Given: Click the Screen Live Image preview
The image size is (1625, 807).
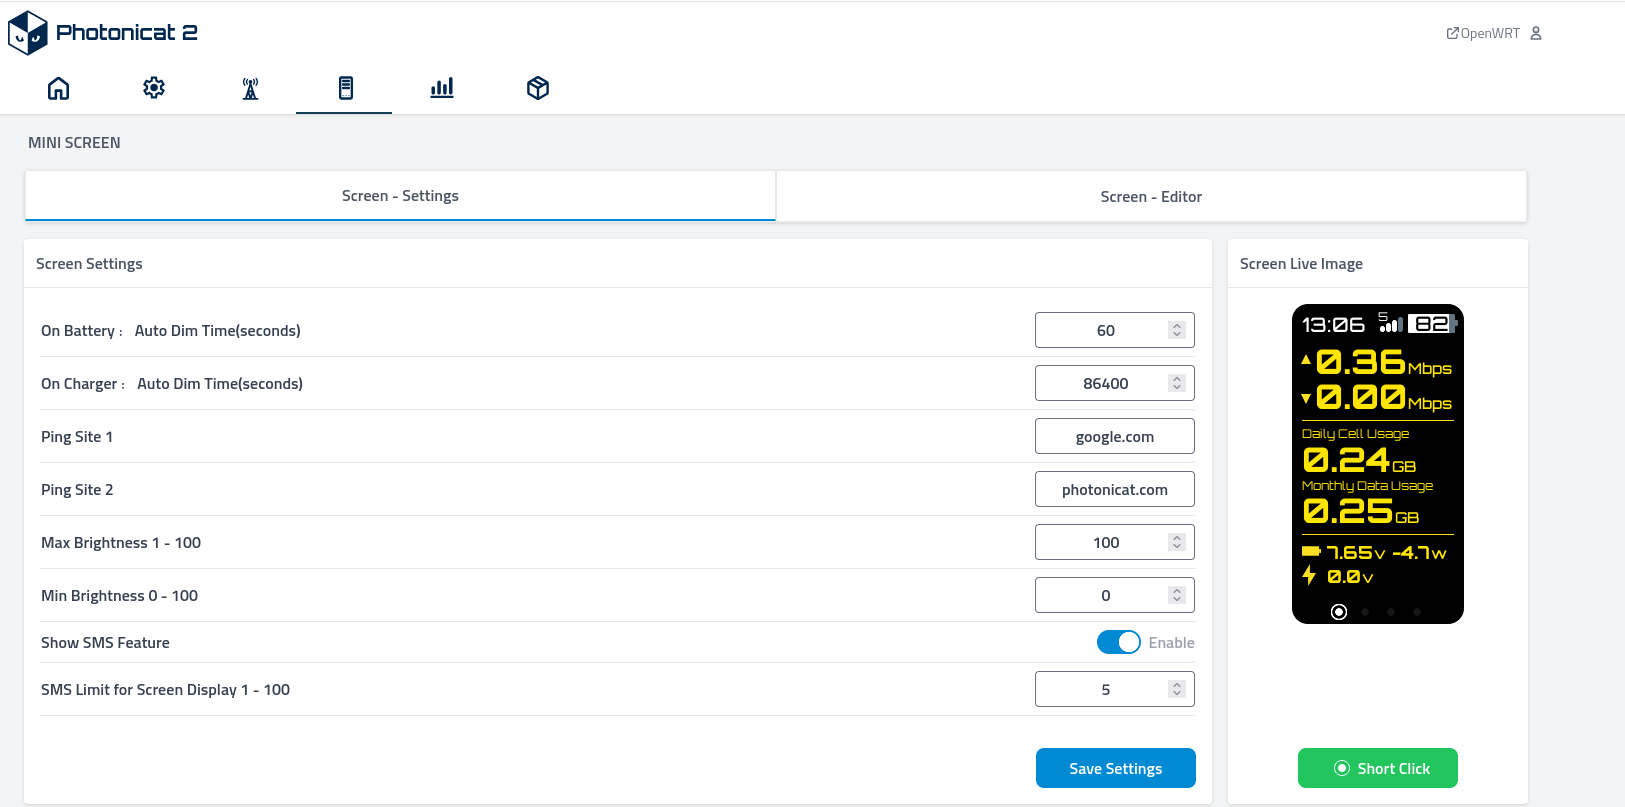Looking at the screenshot, I should (x=1377, y=464).
